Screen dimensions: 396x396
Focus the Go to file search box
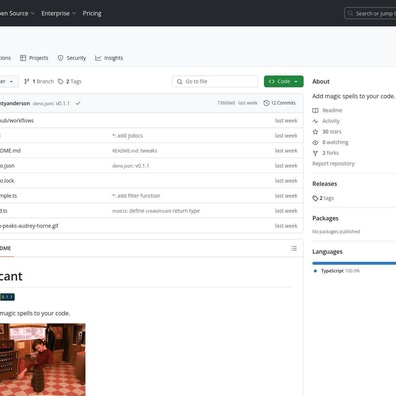pyautogui.click(x=215, y=81)
